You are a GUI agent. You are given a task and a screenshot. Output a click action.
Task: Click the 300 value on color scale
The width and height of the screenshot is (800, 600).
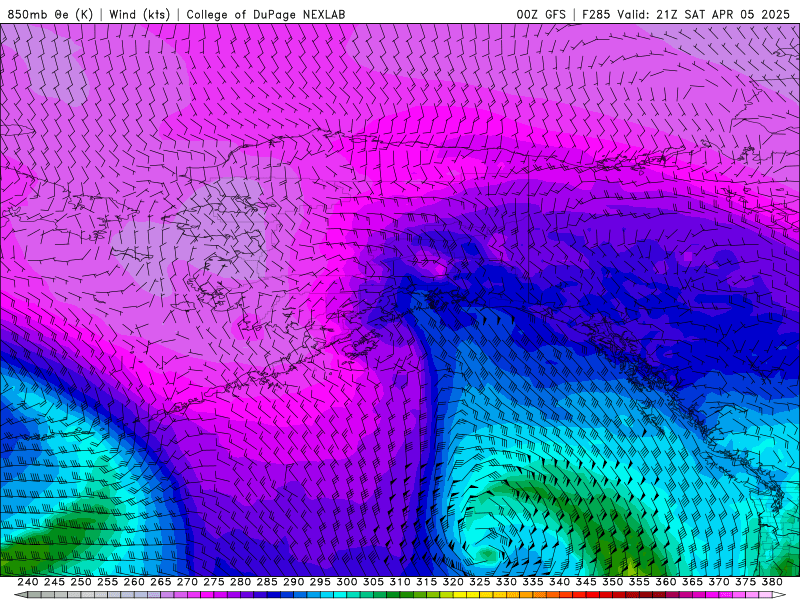coord(346,582)
